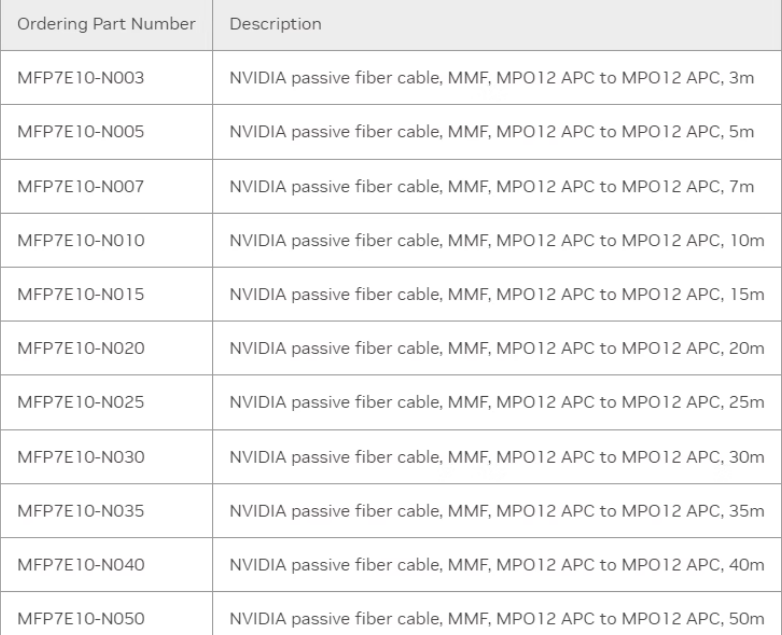
Task: Click the 3m fiber cable description
Action: click(x=492, y=78)
